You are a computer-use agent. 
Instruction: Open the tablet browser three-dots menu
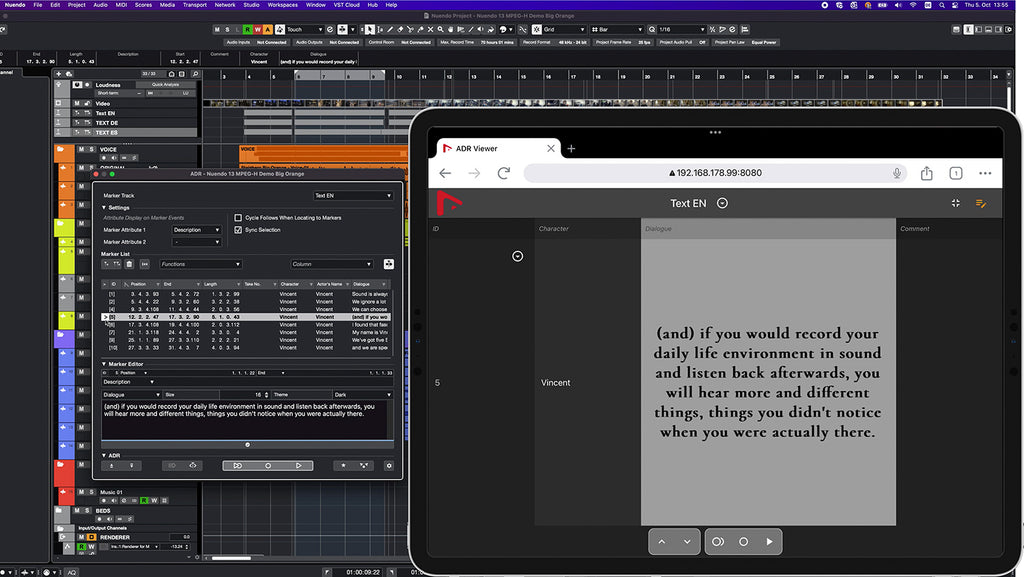985,173
